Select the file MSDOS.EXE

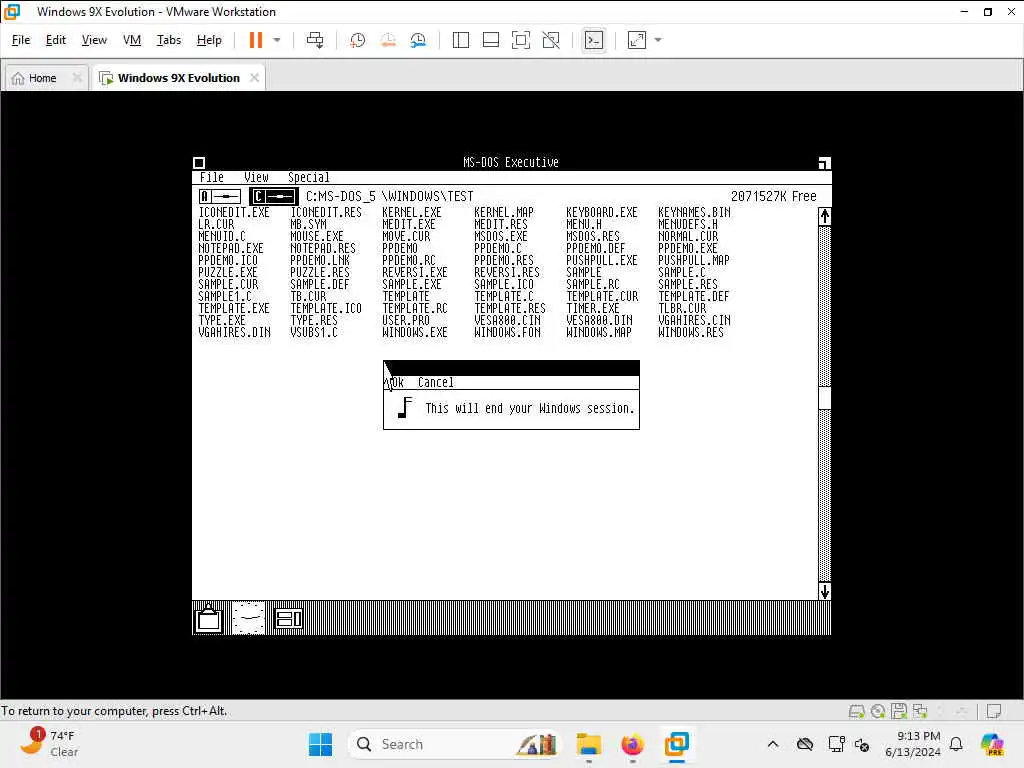pyautogui.click(x=500, y=236)
